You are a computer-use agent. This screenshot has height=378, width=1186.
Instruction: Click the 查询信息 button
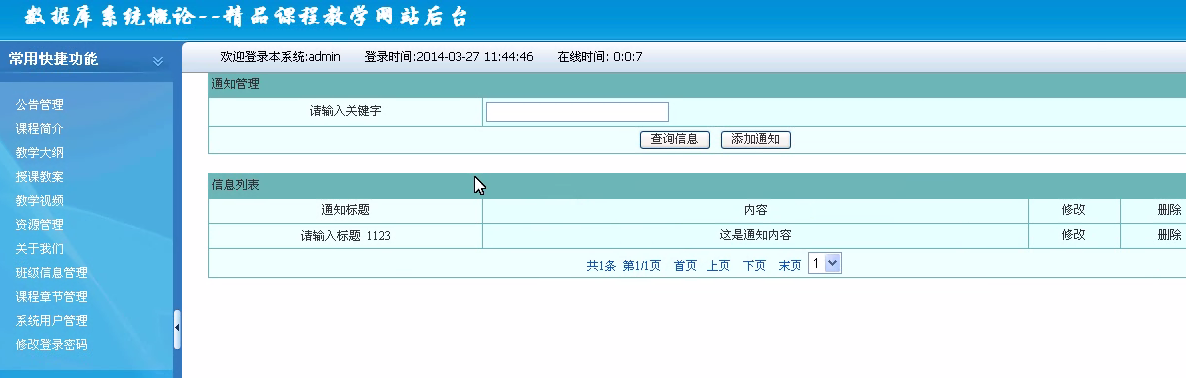point(675,139)
